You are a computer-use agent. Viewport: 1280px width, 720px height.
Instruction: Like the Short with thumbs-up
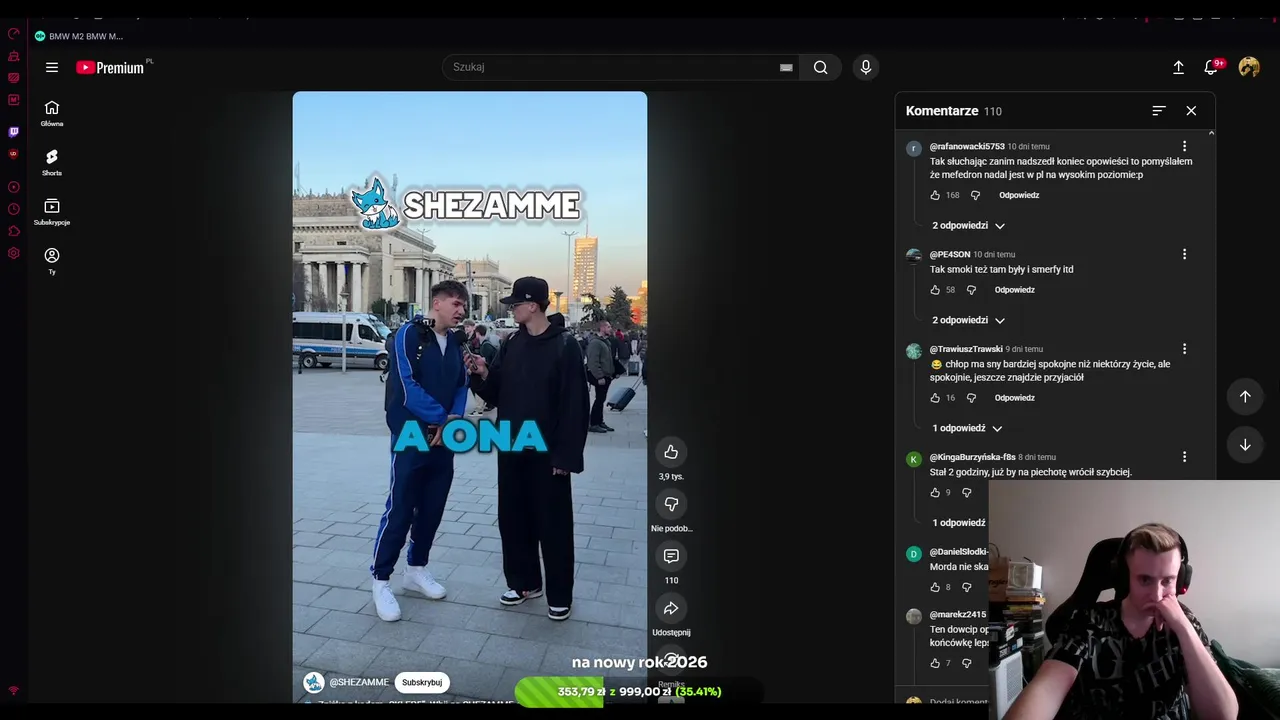671,452
